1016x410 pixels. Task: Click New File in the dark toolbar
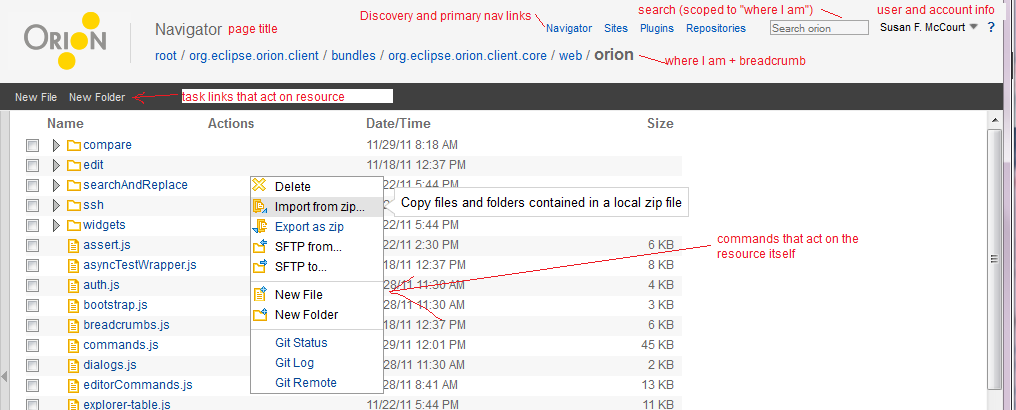(x=36, y=97)
